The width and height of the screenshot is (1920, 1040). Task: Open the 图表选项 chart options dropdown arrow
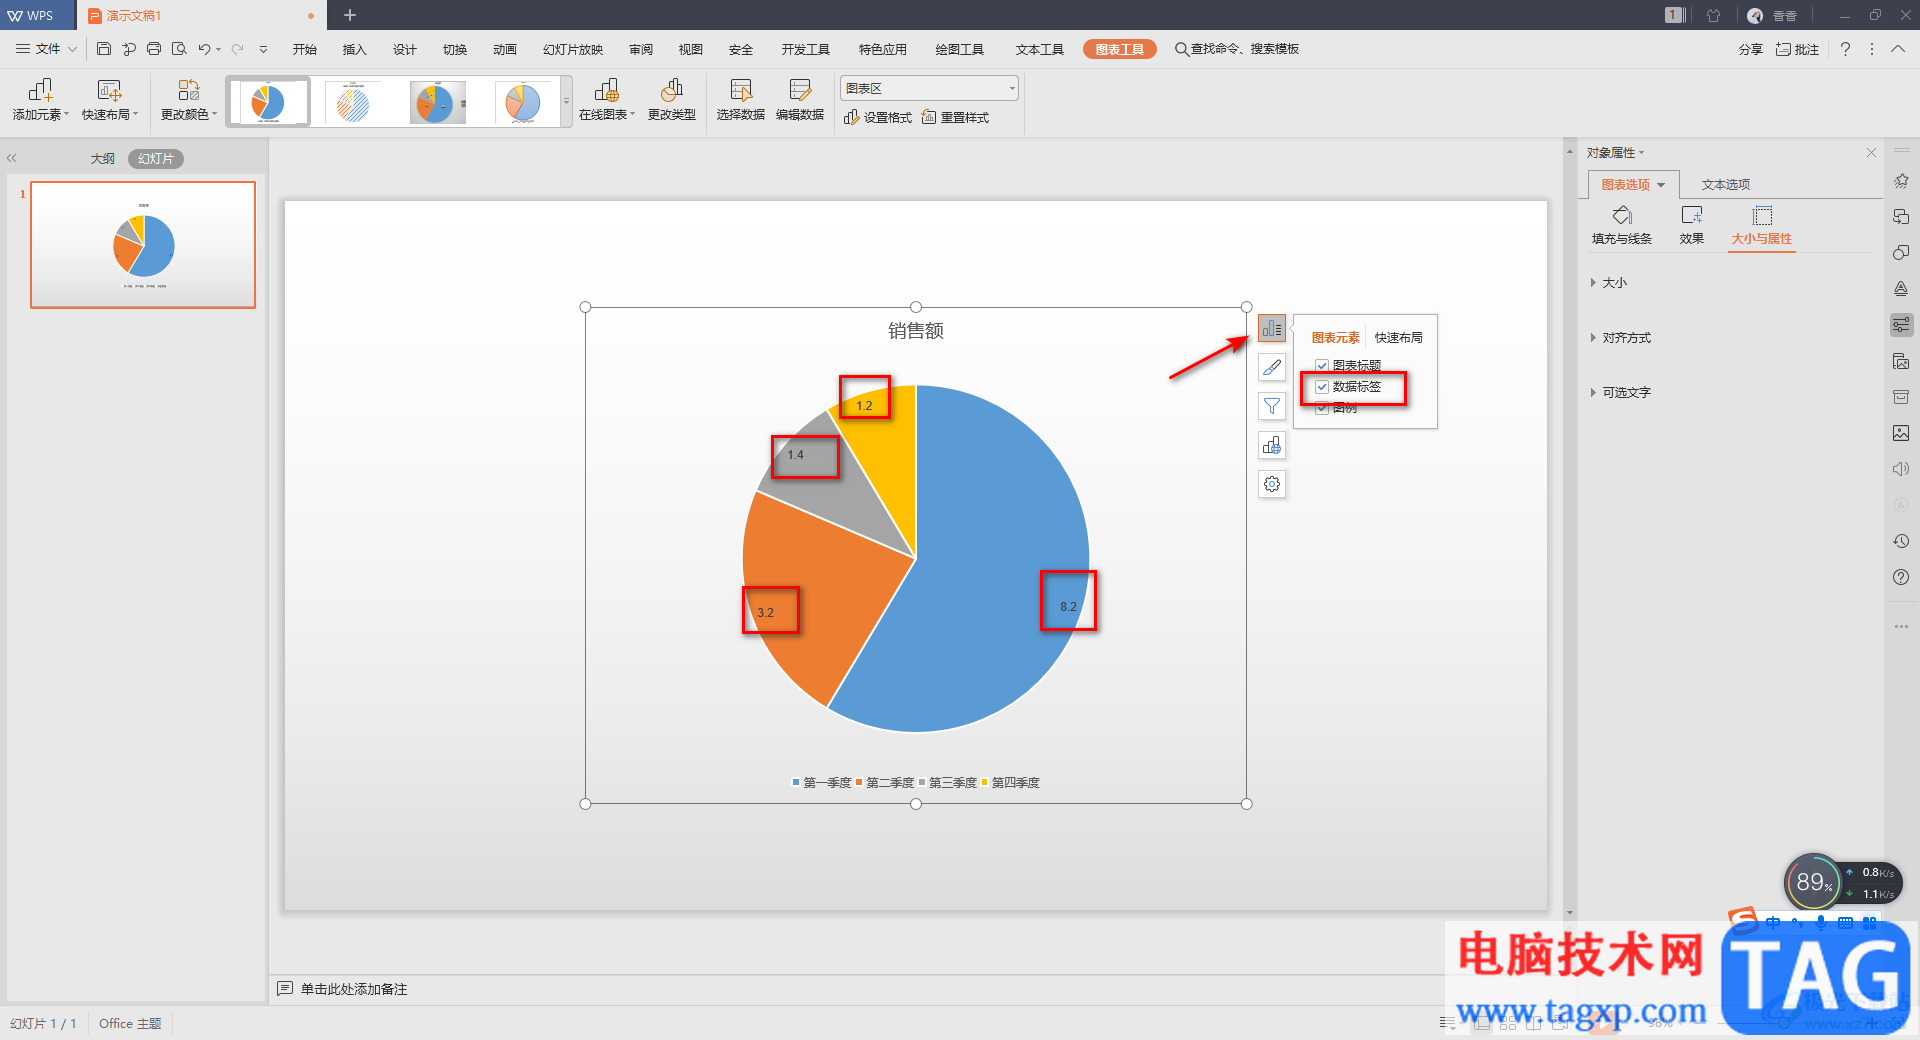tap(1661, 185)
